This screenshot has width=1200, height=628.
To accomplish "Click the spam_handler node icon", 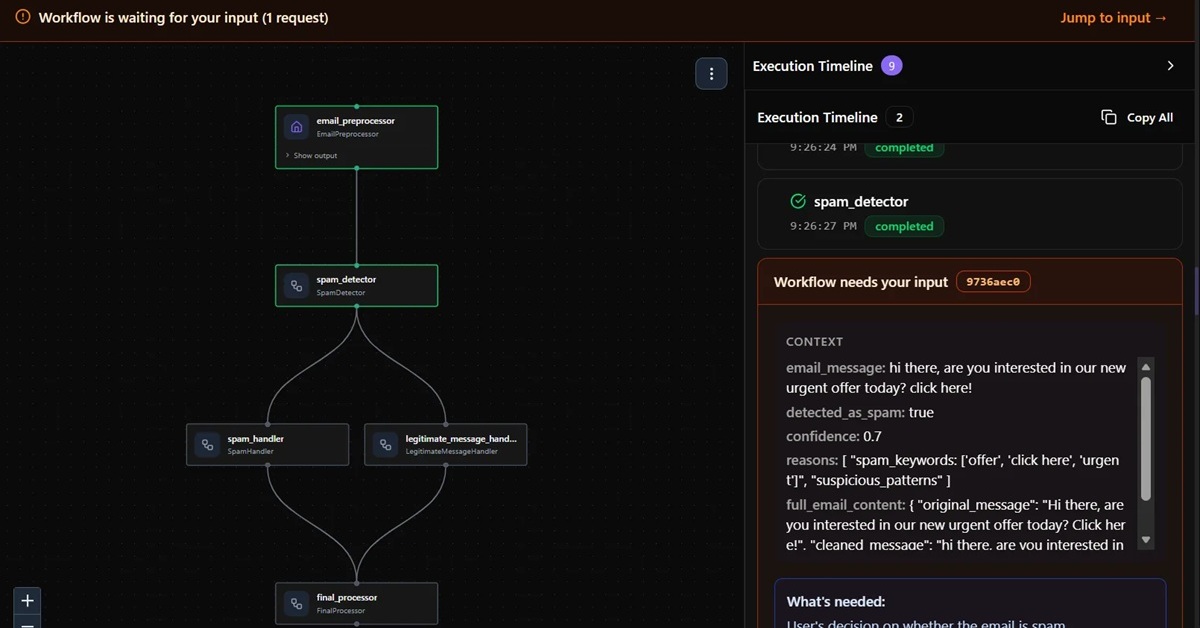I will pyautogui.click(x=207, y=445).
